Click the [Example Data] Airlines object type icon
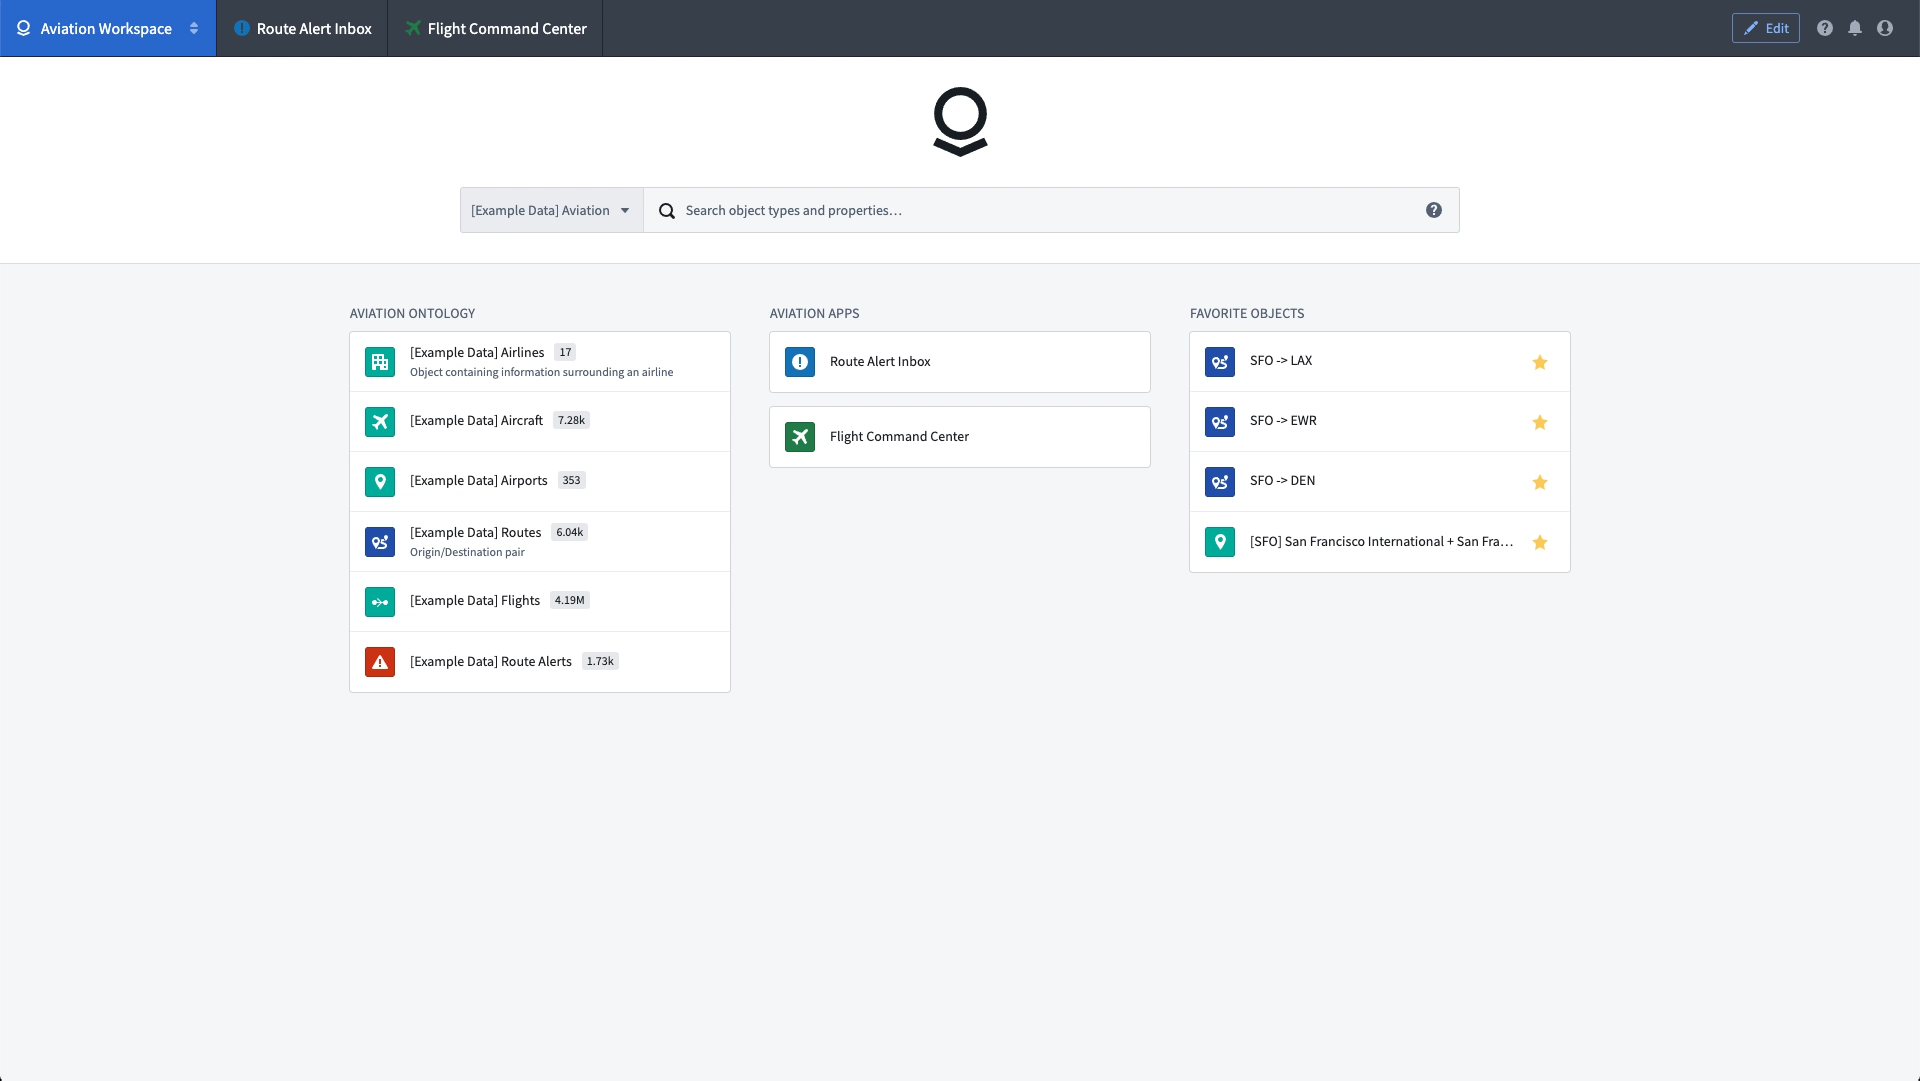1920x1081 pixels. (380, 361)
